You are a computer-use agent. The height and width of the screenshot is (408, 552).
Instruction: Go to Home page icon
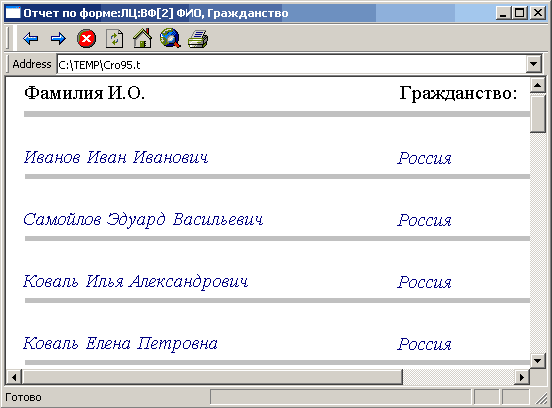[x=142, y=38]
